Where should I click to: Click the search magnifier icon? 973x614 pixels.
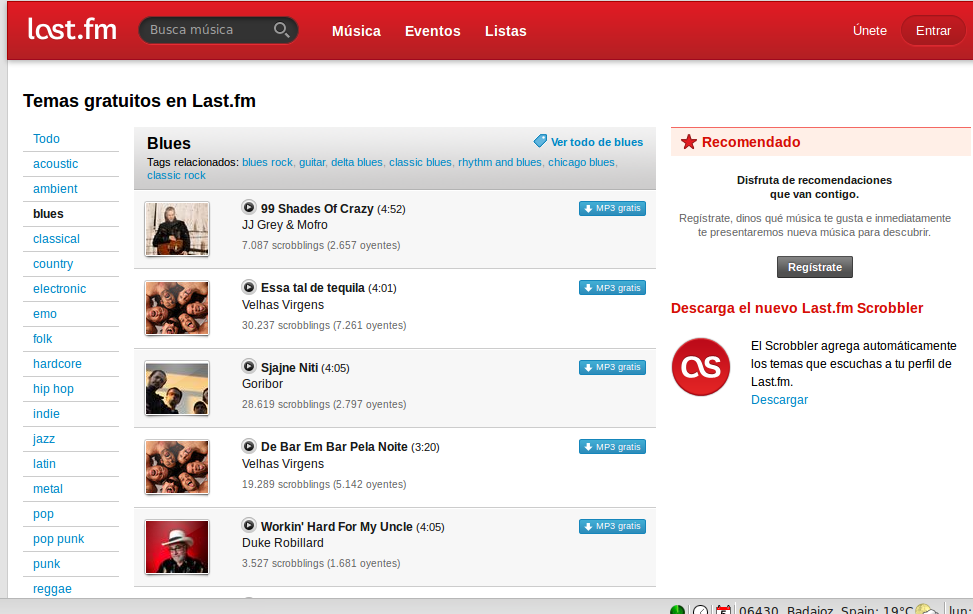(x=282, y=30)
